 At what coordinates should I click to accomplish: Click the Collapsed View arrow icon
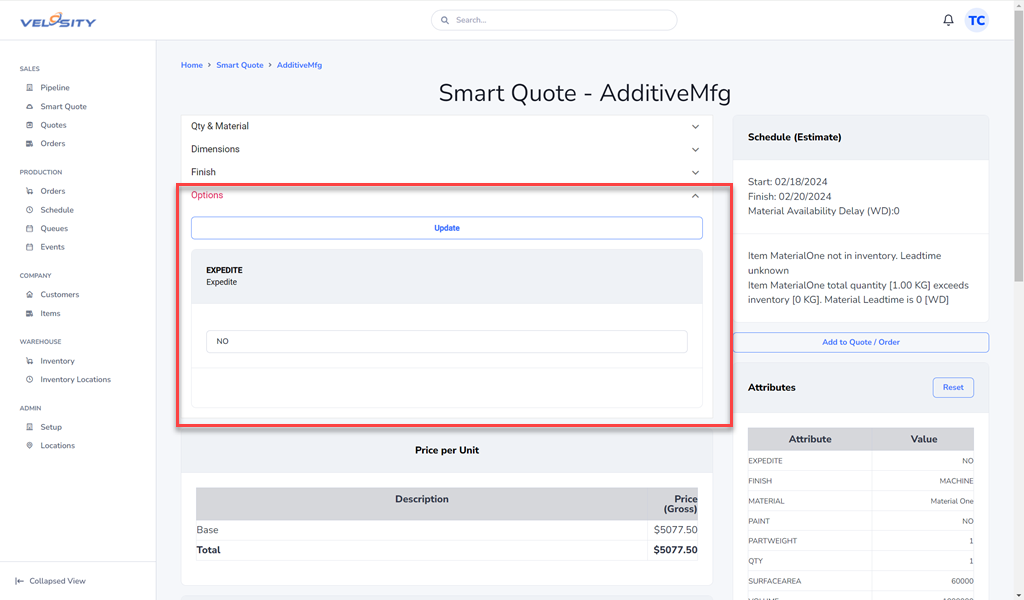point(20,581)
